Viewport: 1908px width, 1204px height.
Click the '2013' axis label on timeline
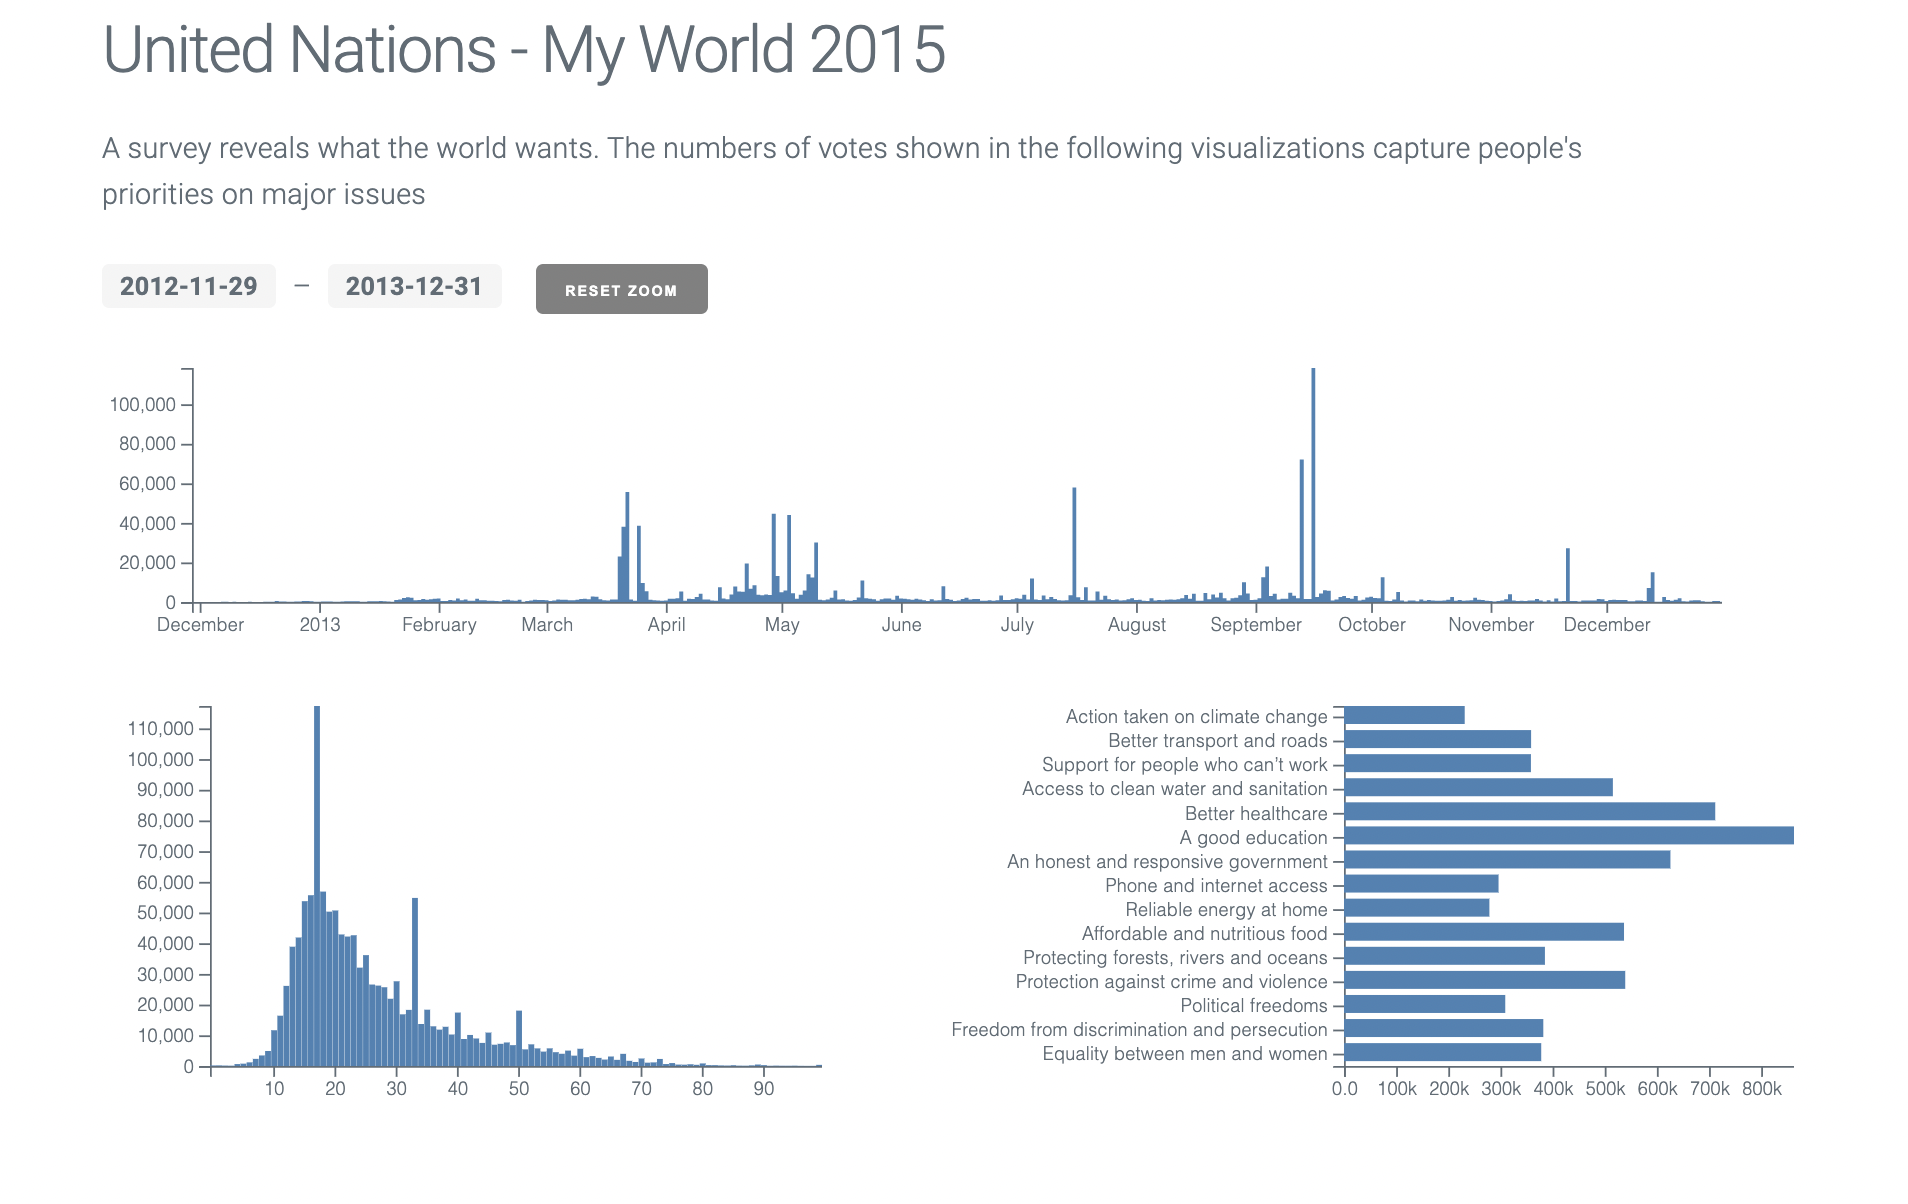(320, 624)
